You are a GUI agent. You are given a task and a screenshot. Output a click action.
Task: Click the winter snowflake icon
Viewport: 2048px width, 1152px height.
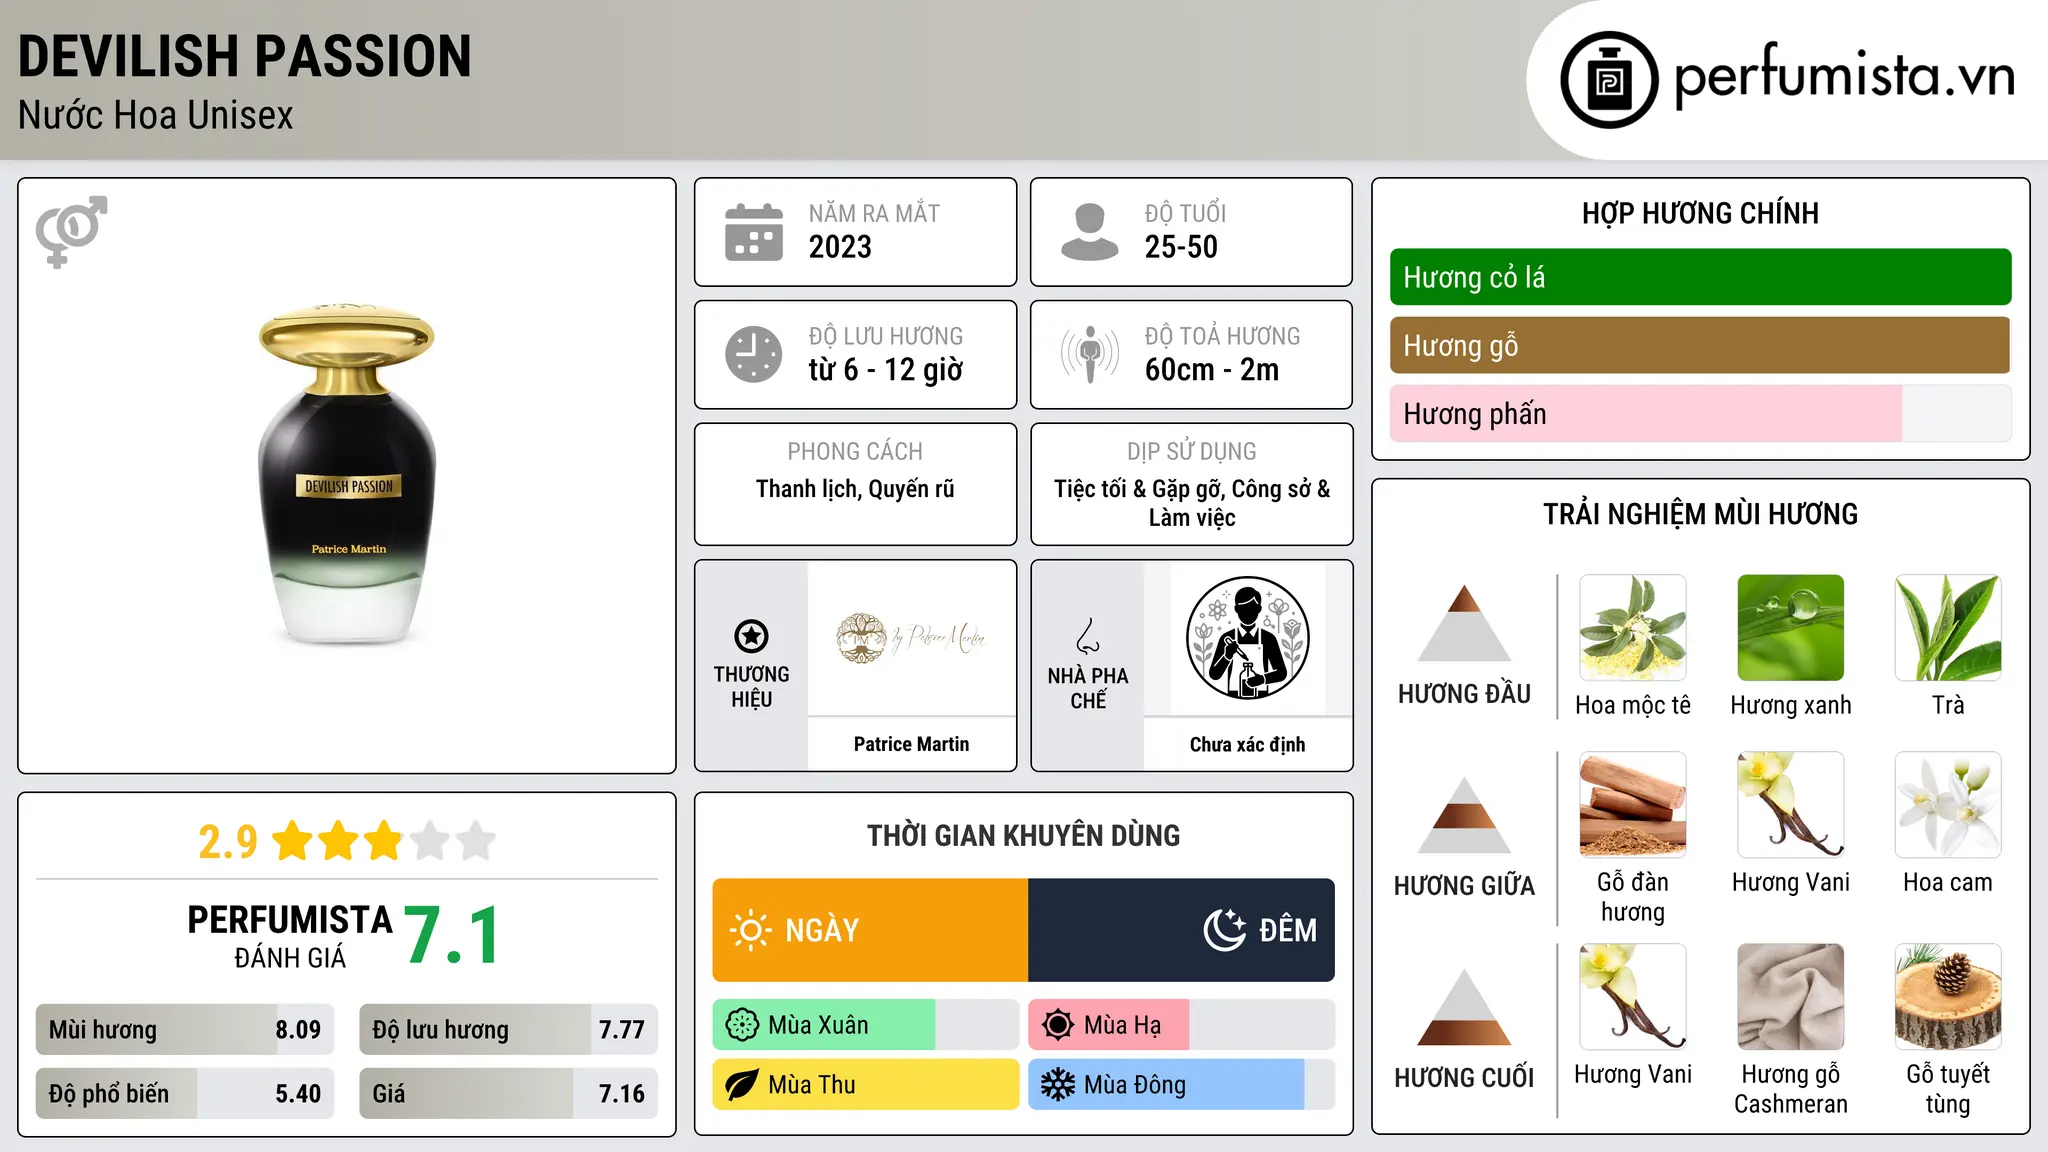tap(1058, 1085)
